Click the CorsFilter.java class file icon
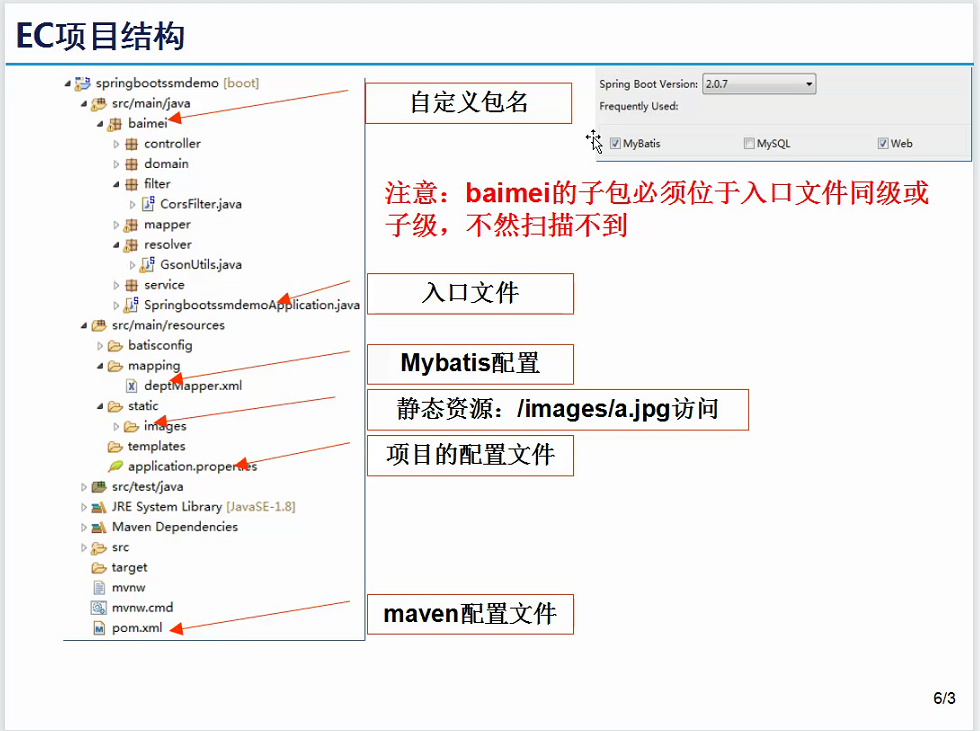The height and width of the screenshot is (731, 980). tap(148, 204)
